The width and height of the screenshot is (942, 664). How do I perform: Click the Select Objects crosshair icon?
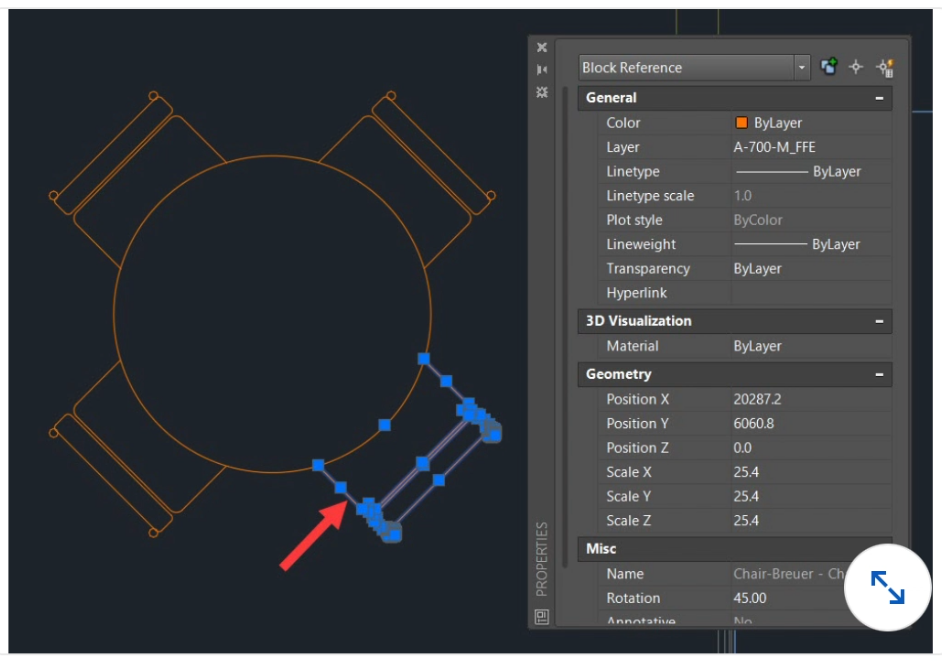coord(856,67)
